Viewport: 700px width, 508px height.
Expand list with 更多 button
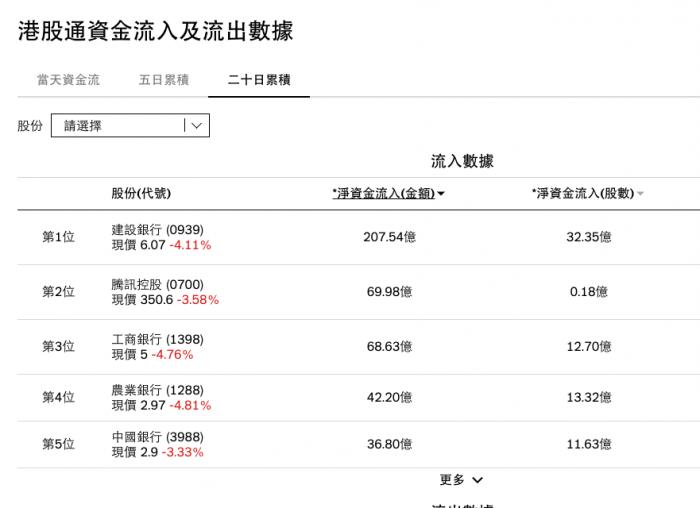point(452,480)
